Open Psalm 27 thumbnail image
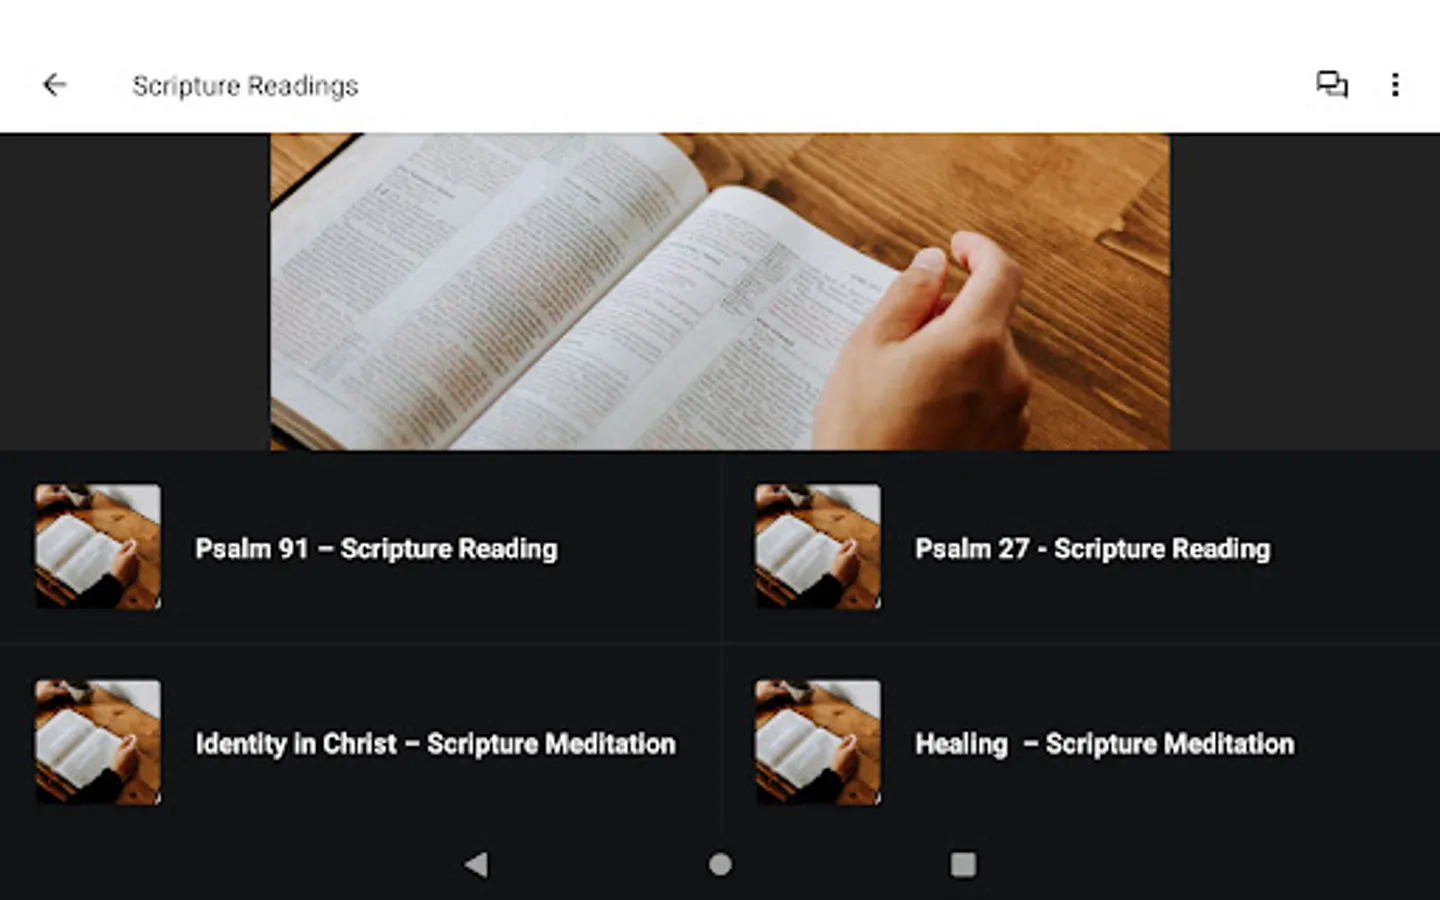Screen dimensions: 1440x900 click(818, 547)
